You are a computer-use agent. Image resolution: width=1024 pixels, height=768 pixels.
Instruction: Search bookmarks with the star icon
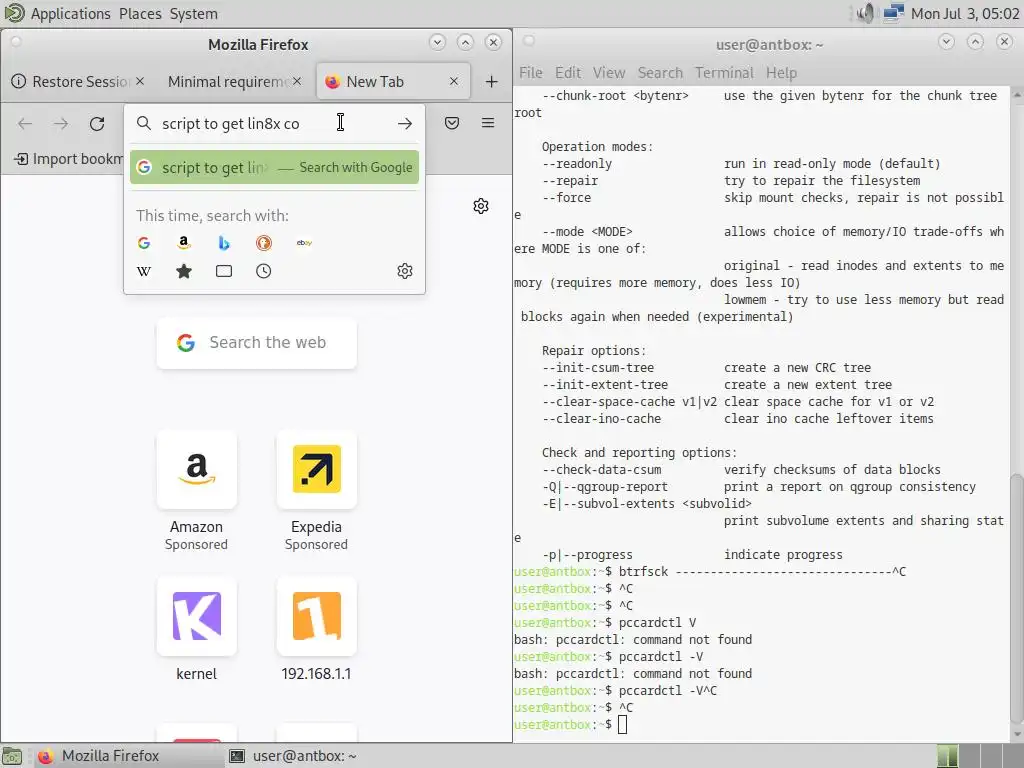click(184, 271)
